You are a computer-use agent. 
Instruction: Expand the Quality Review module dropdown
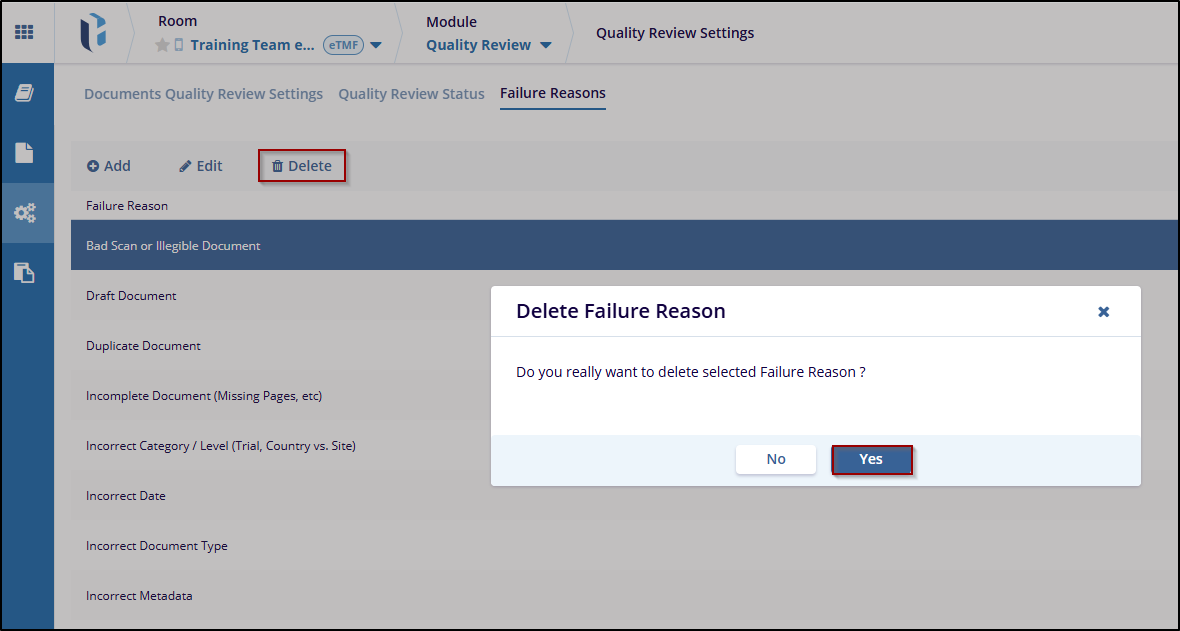546,45
